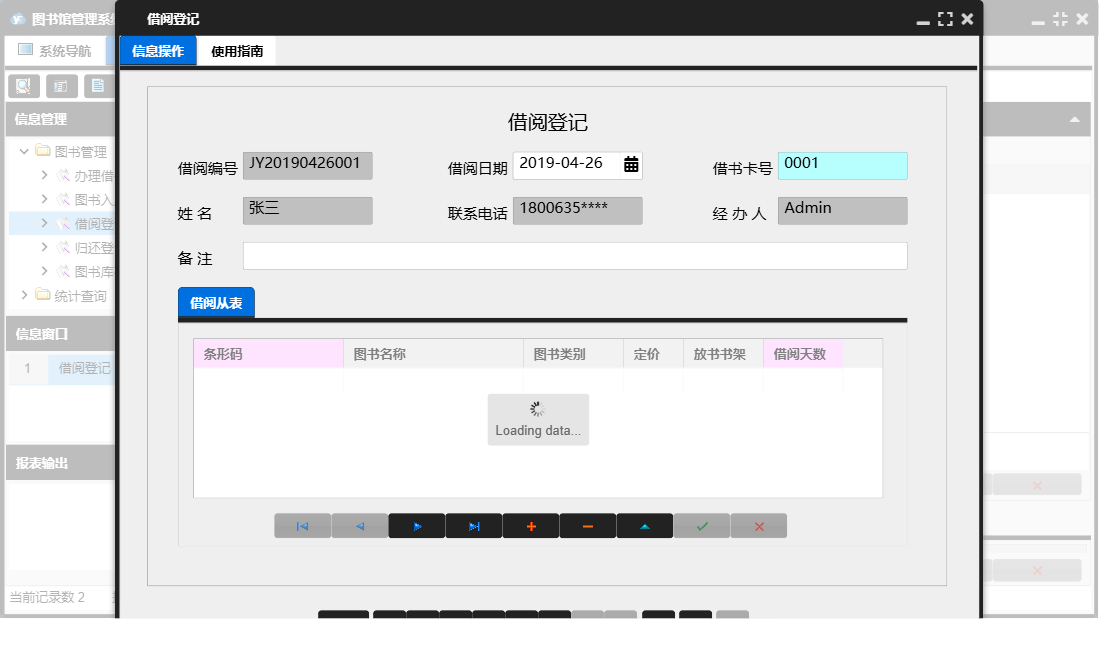
Task: Select the previous record arrow icon
Action: [359, 525]
